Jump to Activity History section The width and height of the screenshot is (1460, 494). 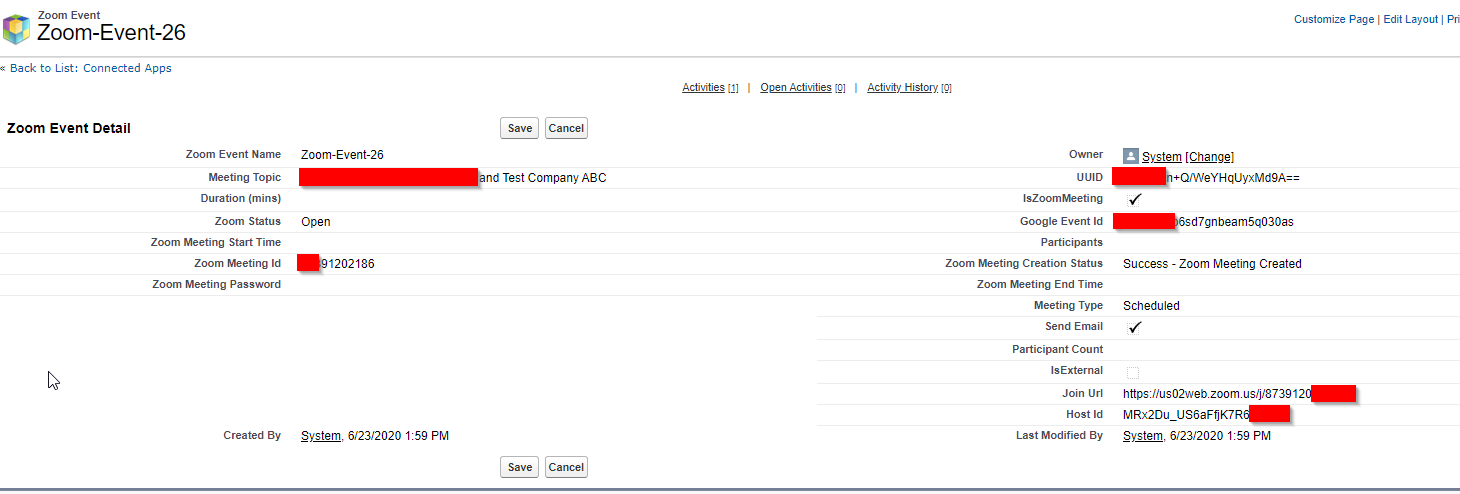point(902,87)
